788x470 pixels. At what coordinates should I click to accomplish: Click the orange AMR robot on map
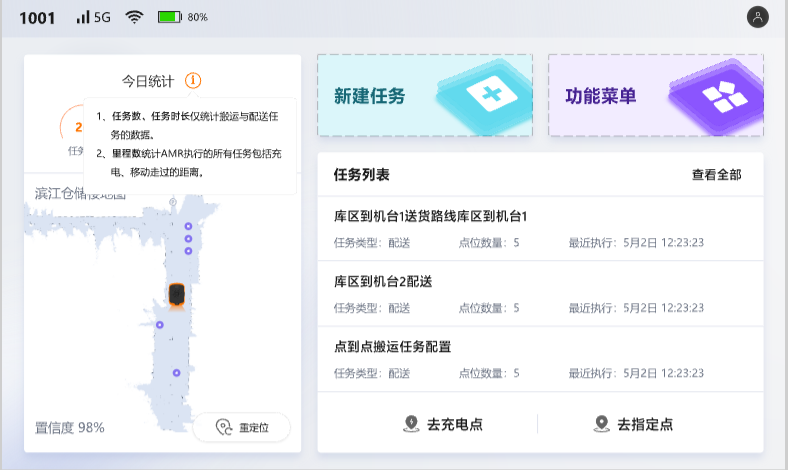pos(176,295)
